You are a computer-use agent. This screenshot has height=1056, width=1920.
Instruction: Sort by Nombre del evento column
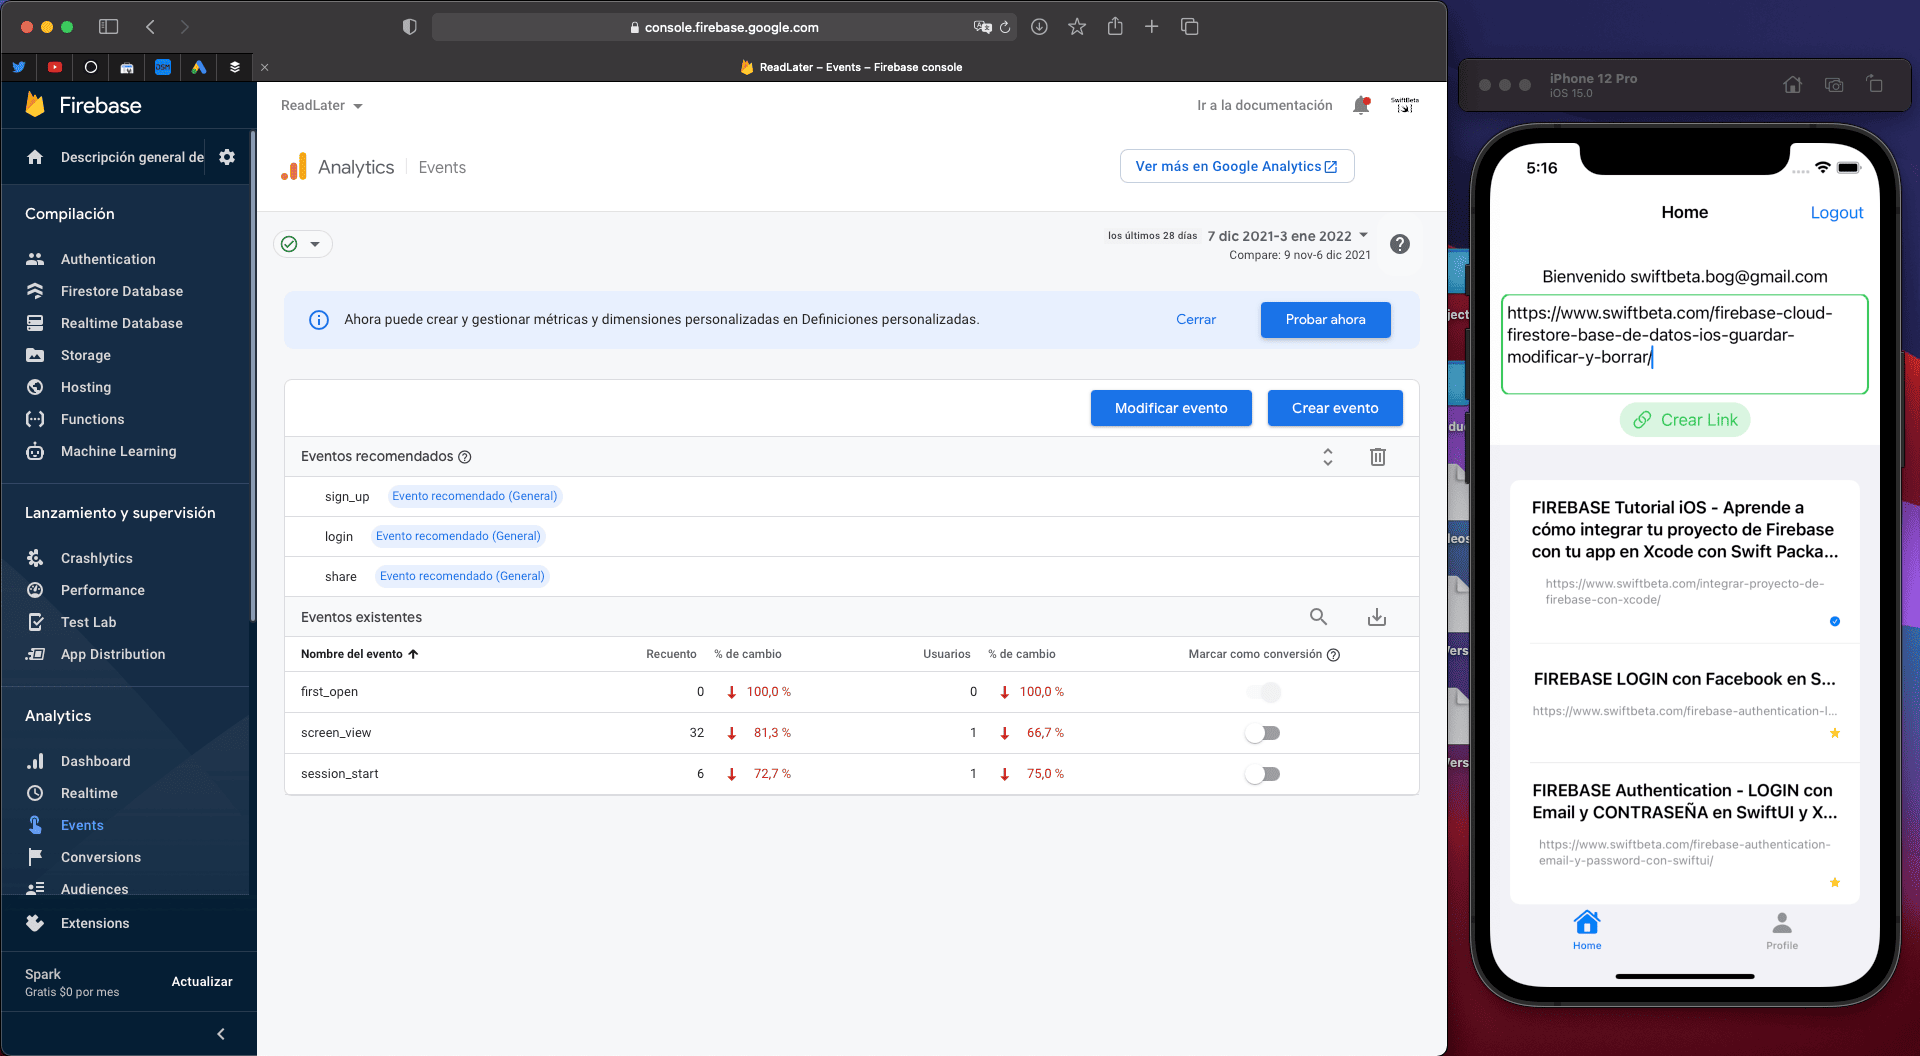360,654
